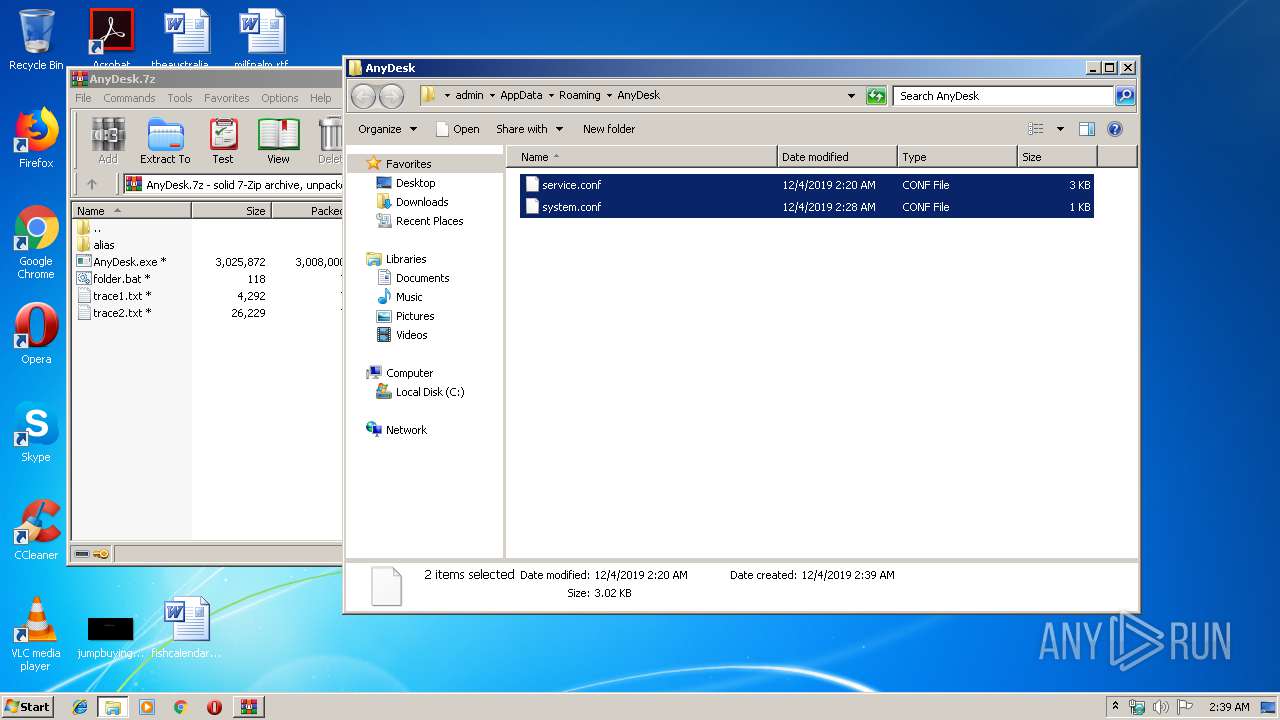The image size is (1280, 720).
Task: Sort the archive list by the Name column
Action: (x=131, y=210)
